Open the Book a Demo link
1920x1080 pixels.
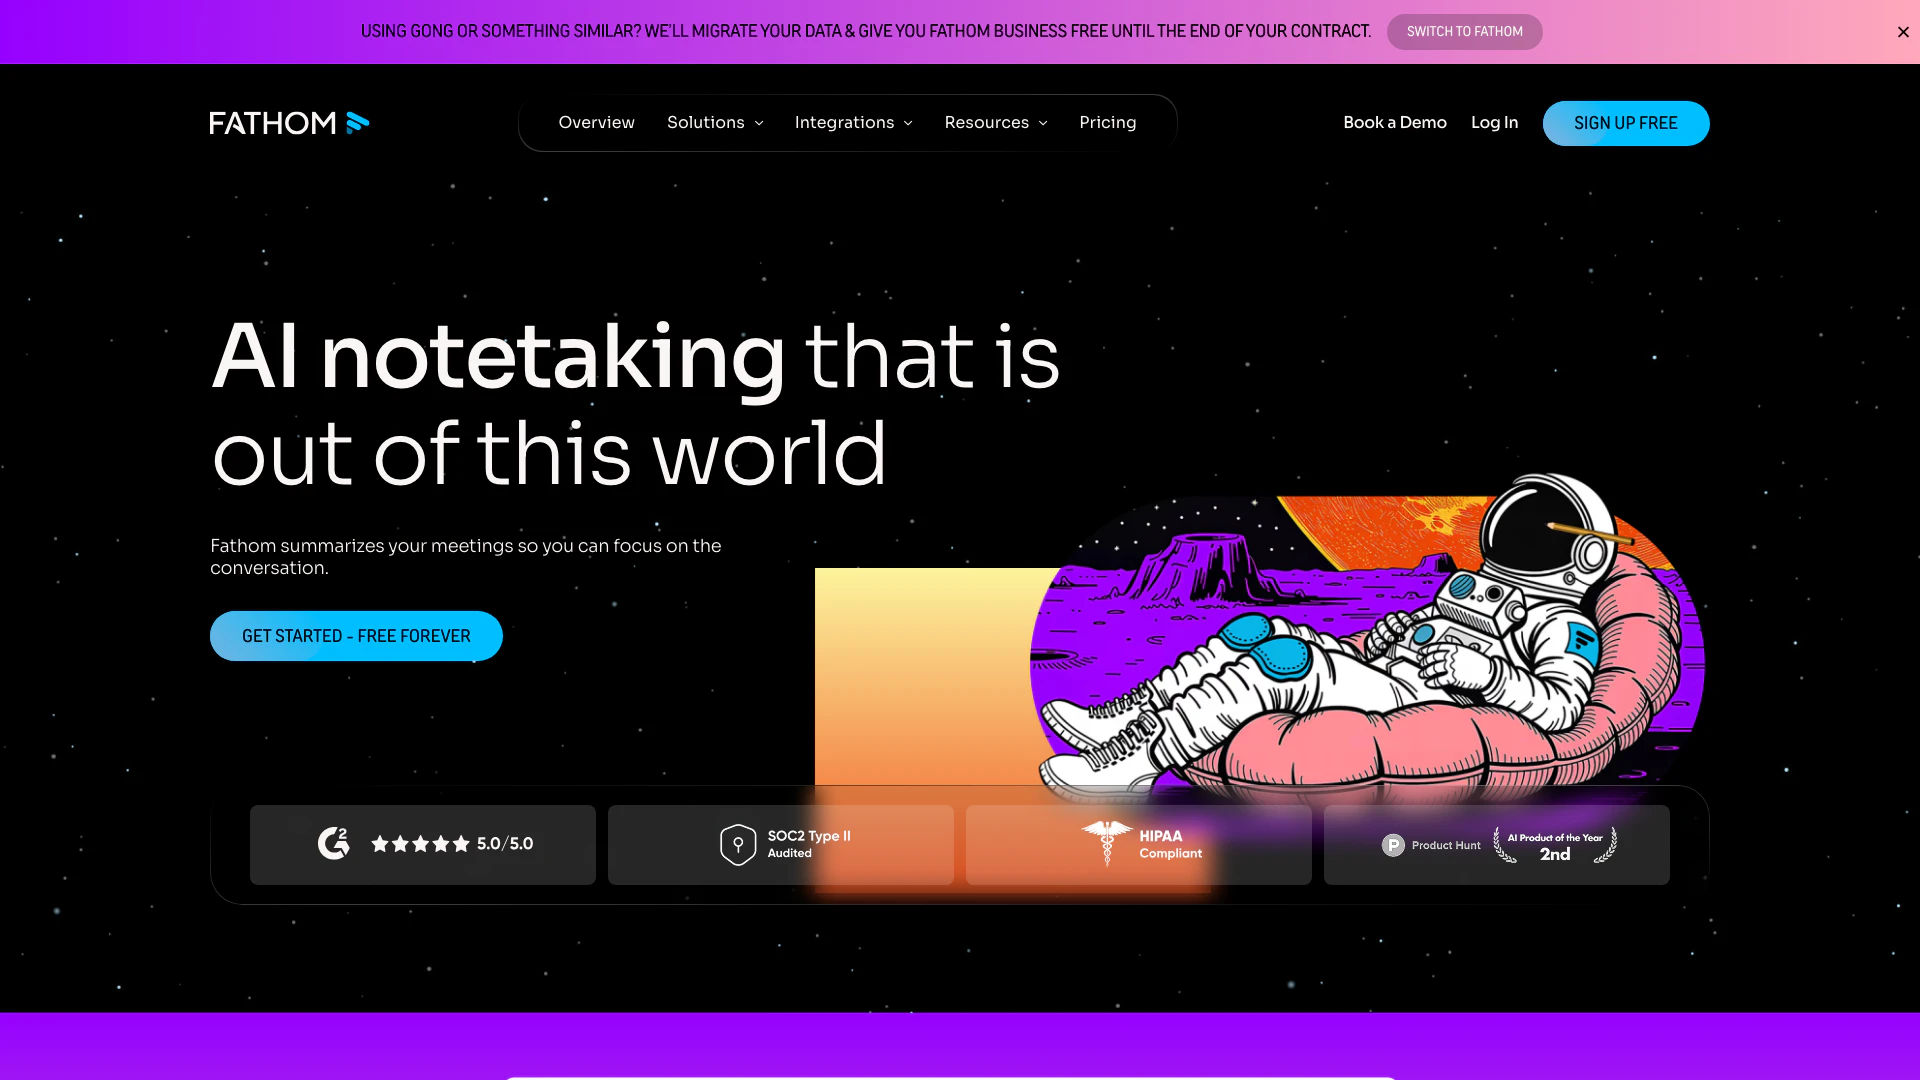1394,122
